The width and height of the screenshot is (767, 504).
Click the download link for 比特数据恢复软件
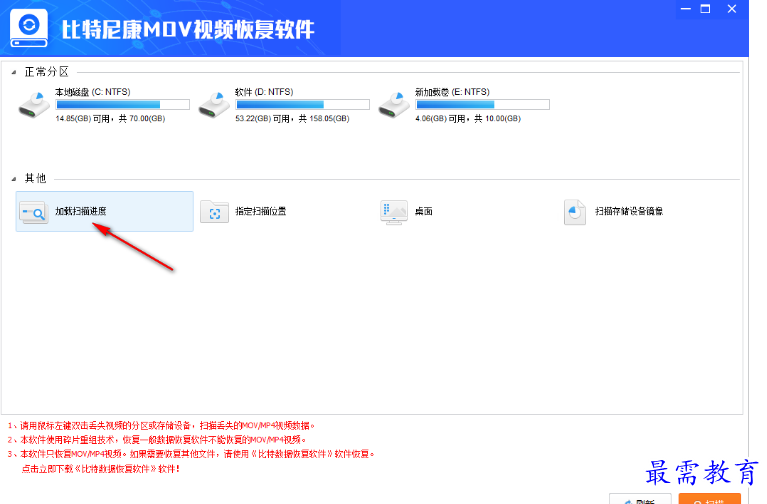point(101,469)
